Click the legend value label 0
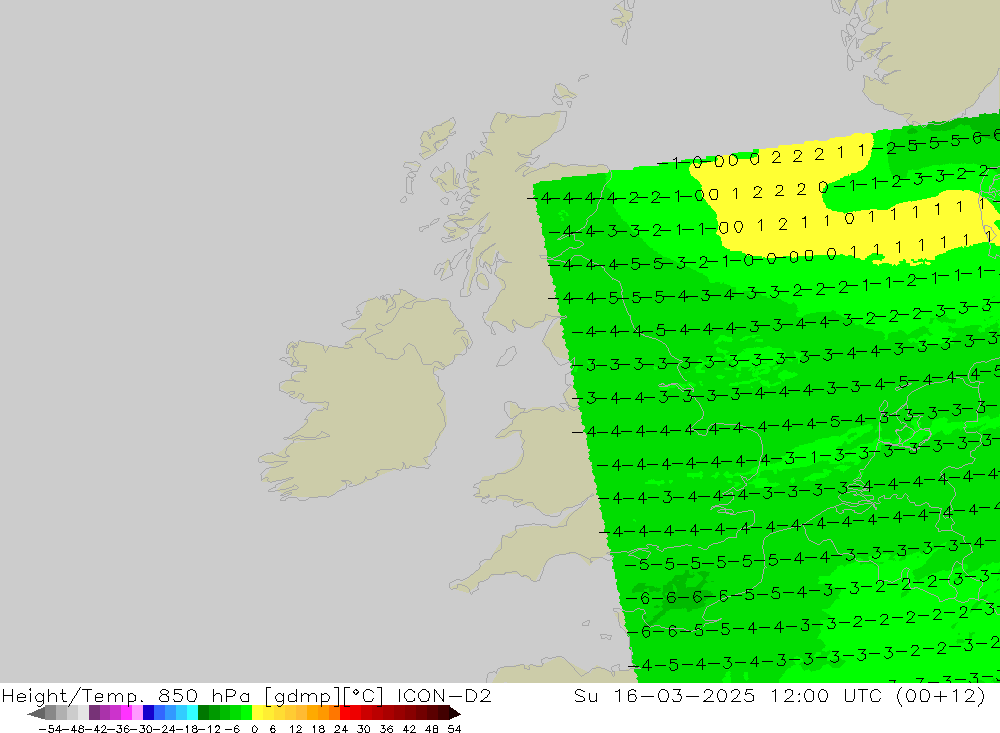The width and height of the screenshot is (1000, 733). coord(254,729)
